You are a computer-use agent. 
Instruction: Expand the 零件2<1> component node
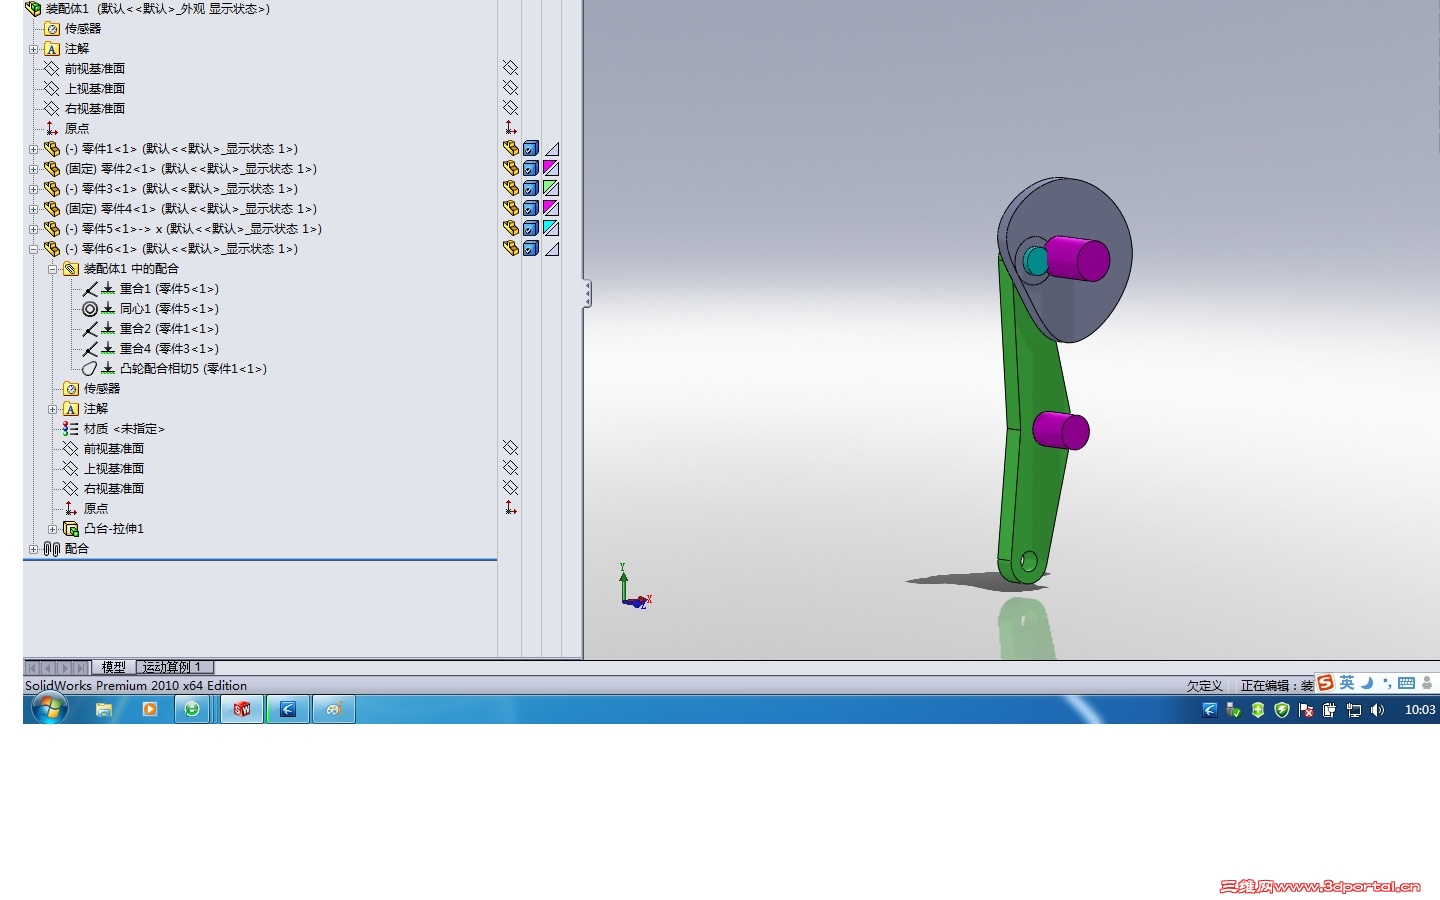point(33,169)
